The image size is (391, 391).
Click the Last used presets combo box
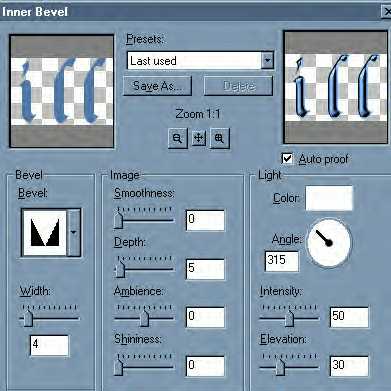[x=200, y=61]
